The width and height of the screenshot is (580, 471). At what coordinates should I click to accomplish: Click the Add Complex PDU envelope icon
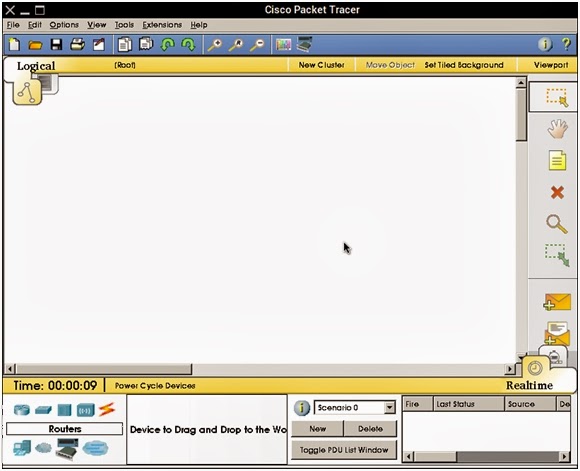click(557, 333)
